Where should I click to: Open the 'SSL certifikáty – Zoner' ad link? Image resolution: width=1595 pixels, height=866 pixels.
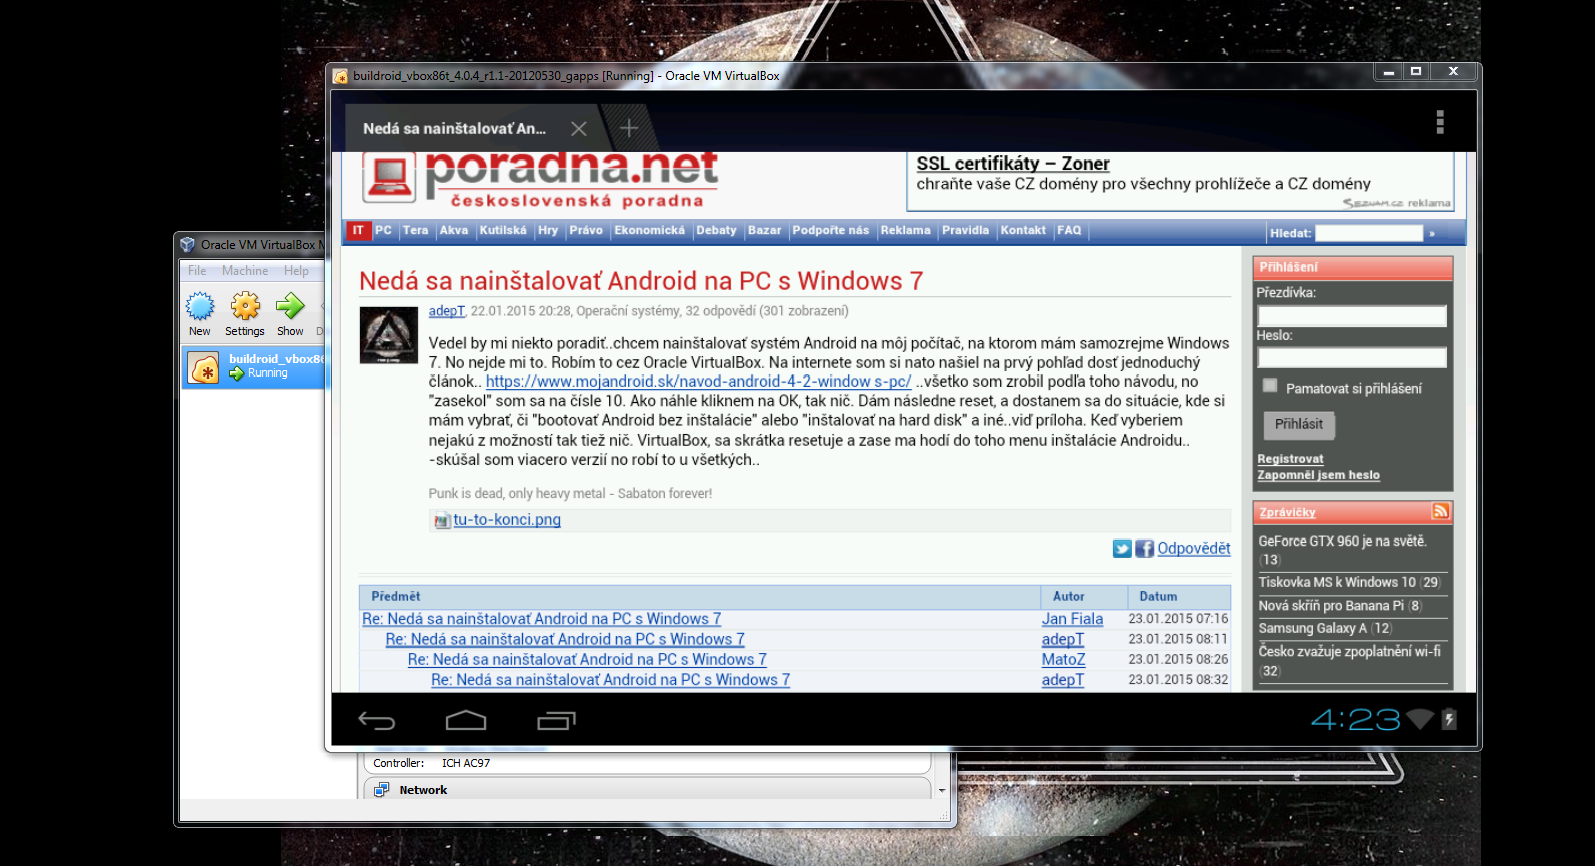click(x=1013, y=164)
